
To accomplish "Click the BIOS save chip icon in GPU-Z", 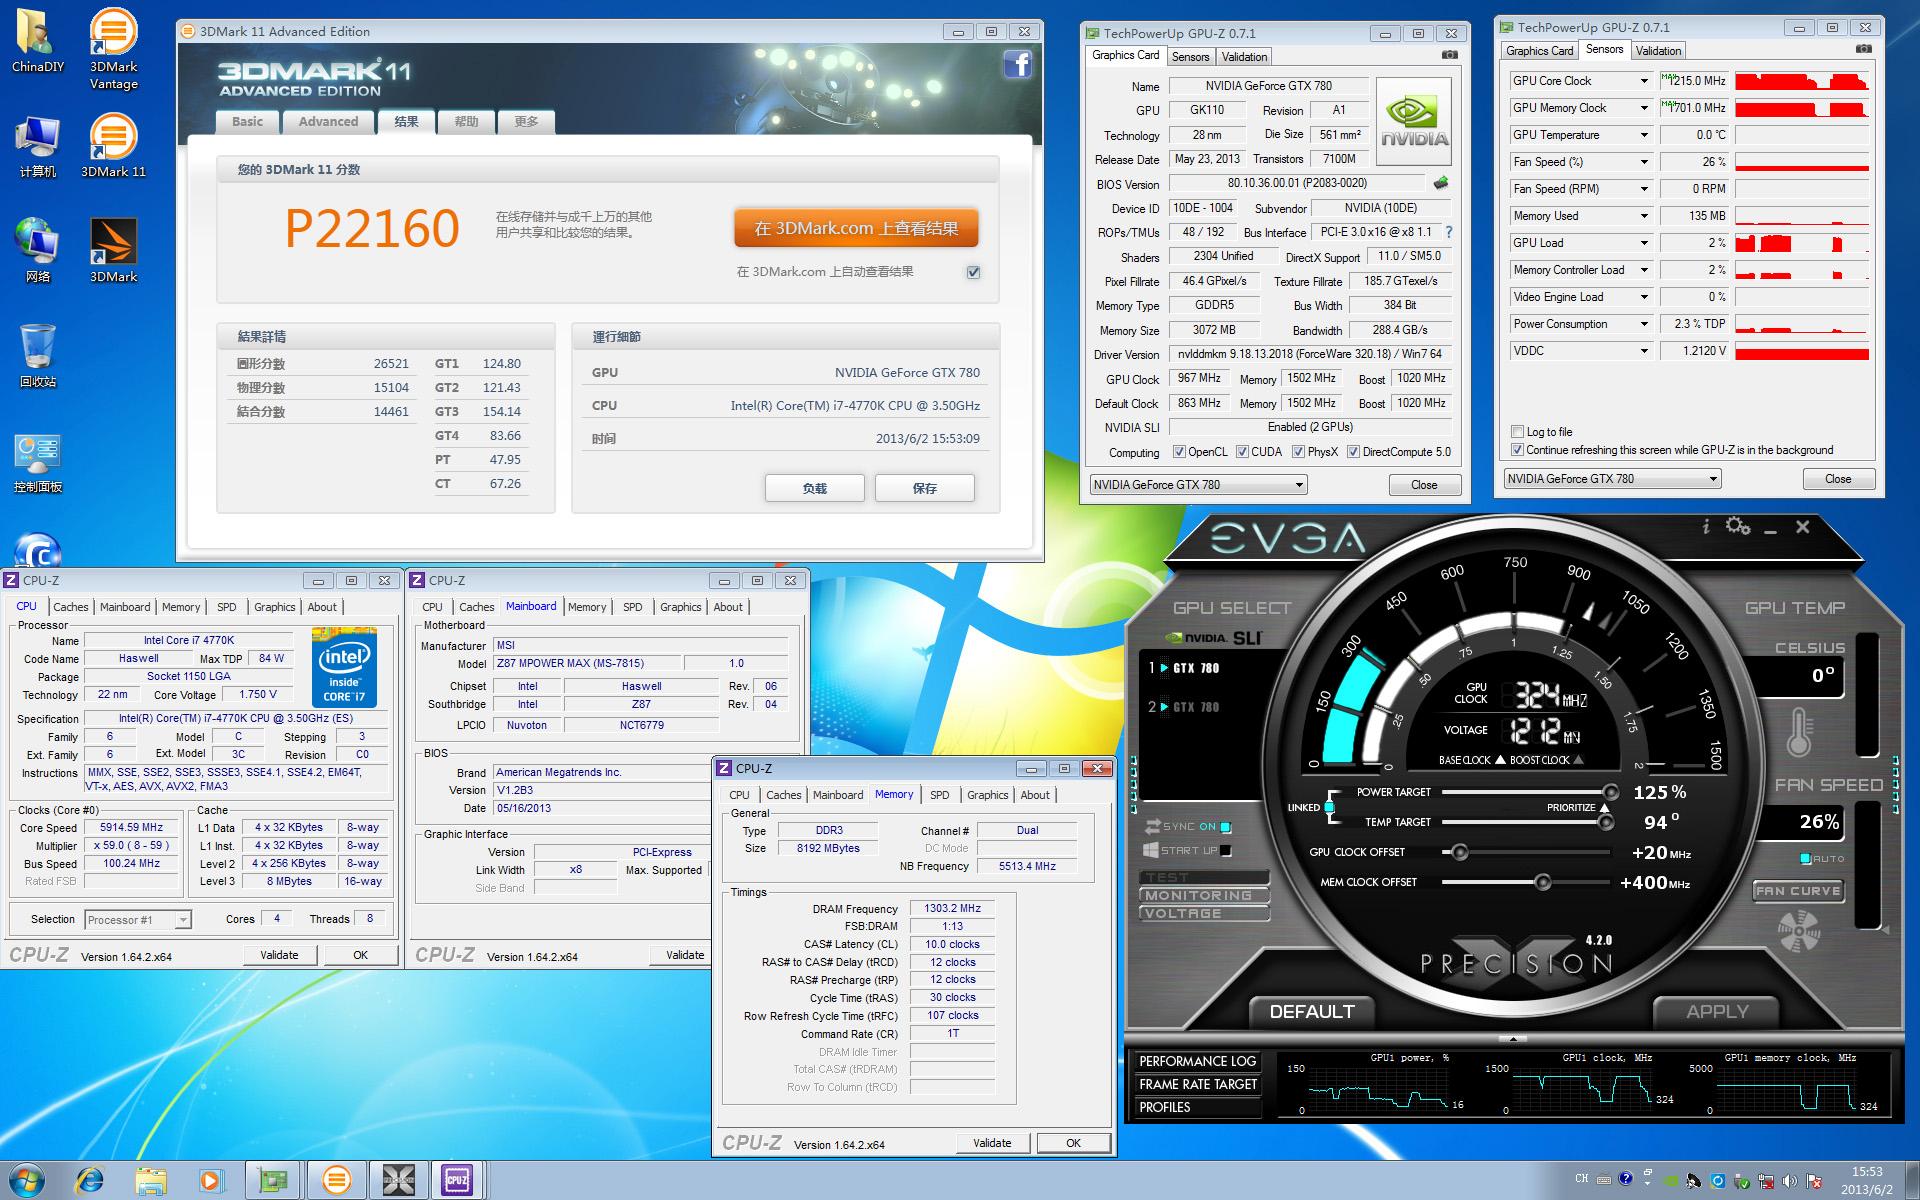I will (1441, 183).
